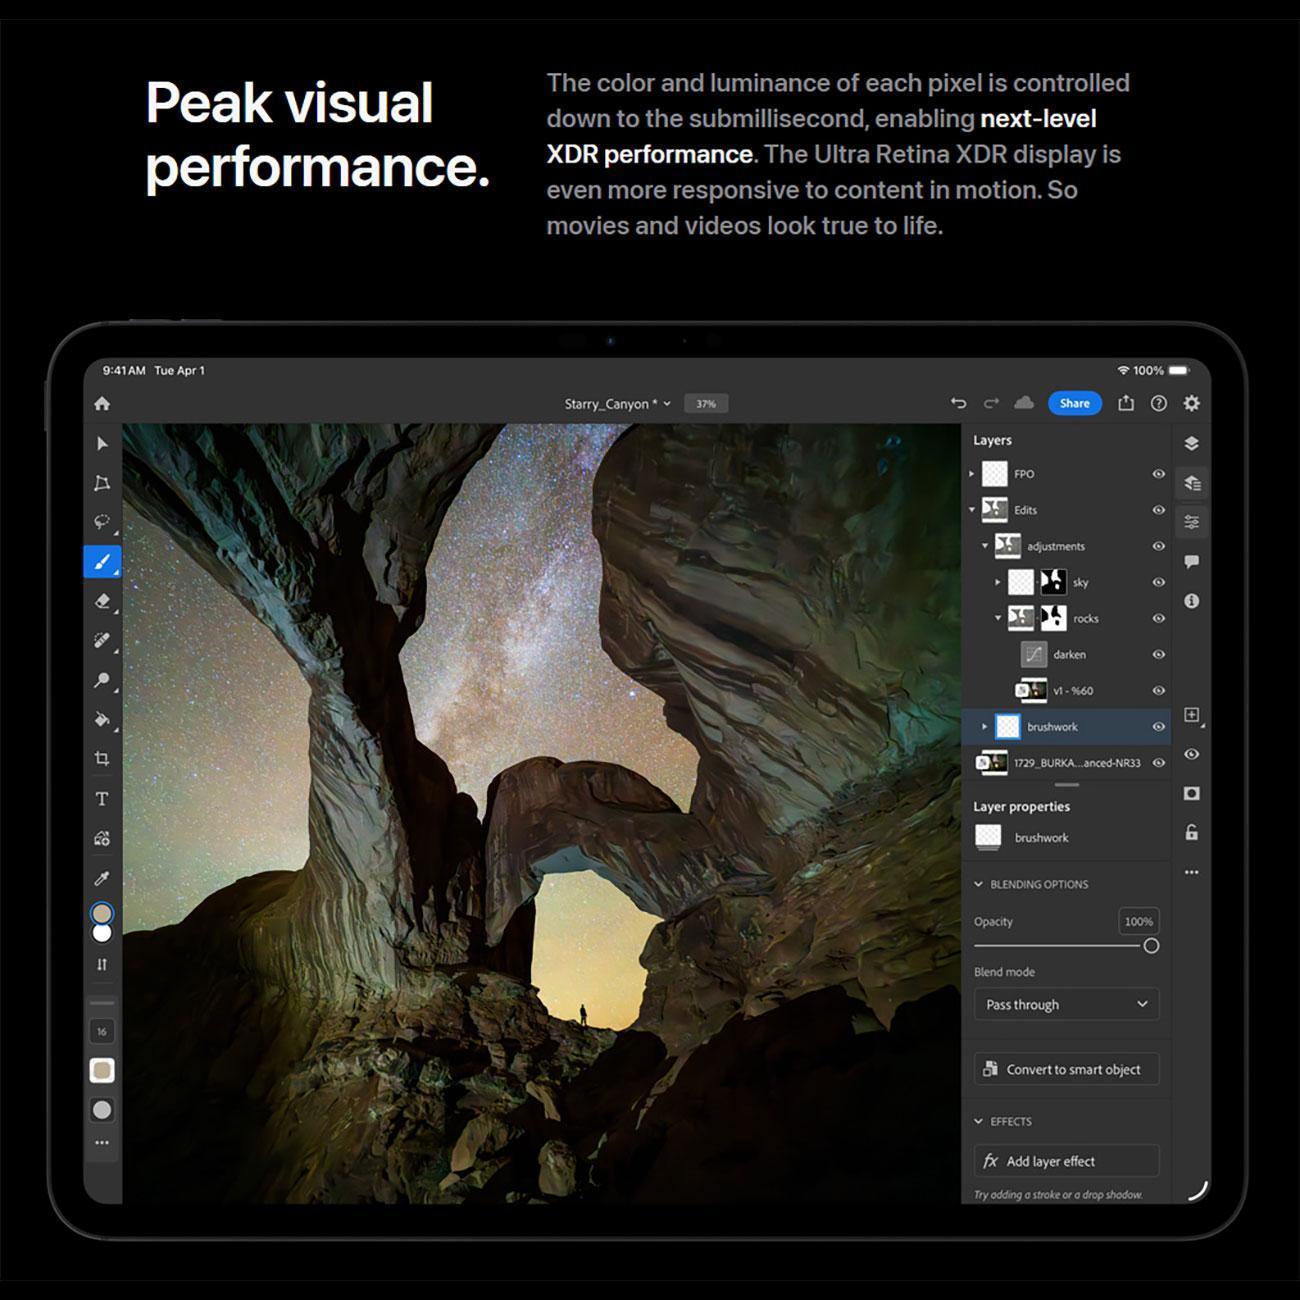Collapse the Blending Options section
The width and height of the screenshot is (1300, 1300).
pyautogui.click(x=979, y=884)
